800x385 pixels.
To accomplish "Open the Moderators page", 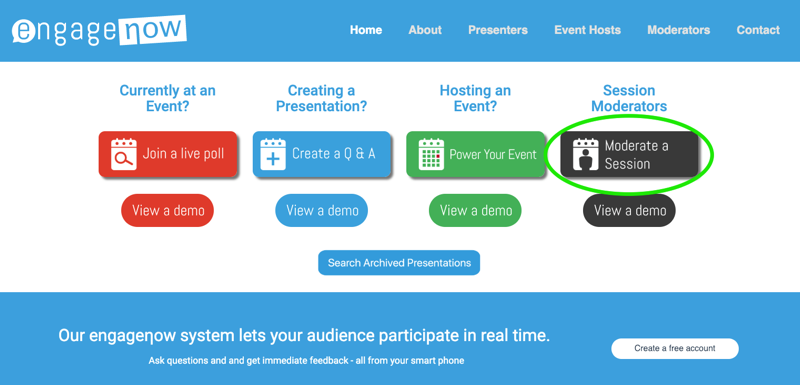I will [x=679, y=30].
